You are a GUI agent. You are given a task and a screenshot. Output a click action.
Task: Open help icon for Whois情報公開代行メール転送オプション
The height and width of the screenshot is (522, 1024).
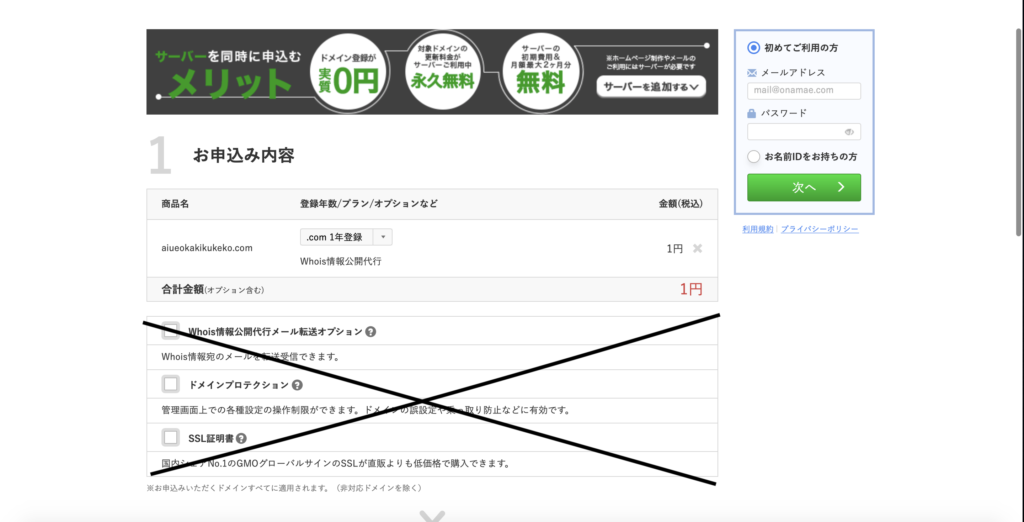click(370, 332)
